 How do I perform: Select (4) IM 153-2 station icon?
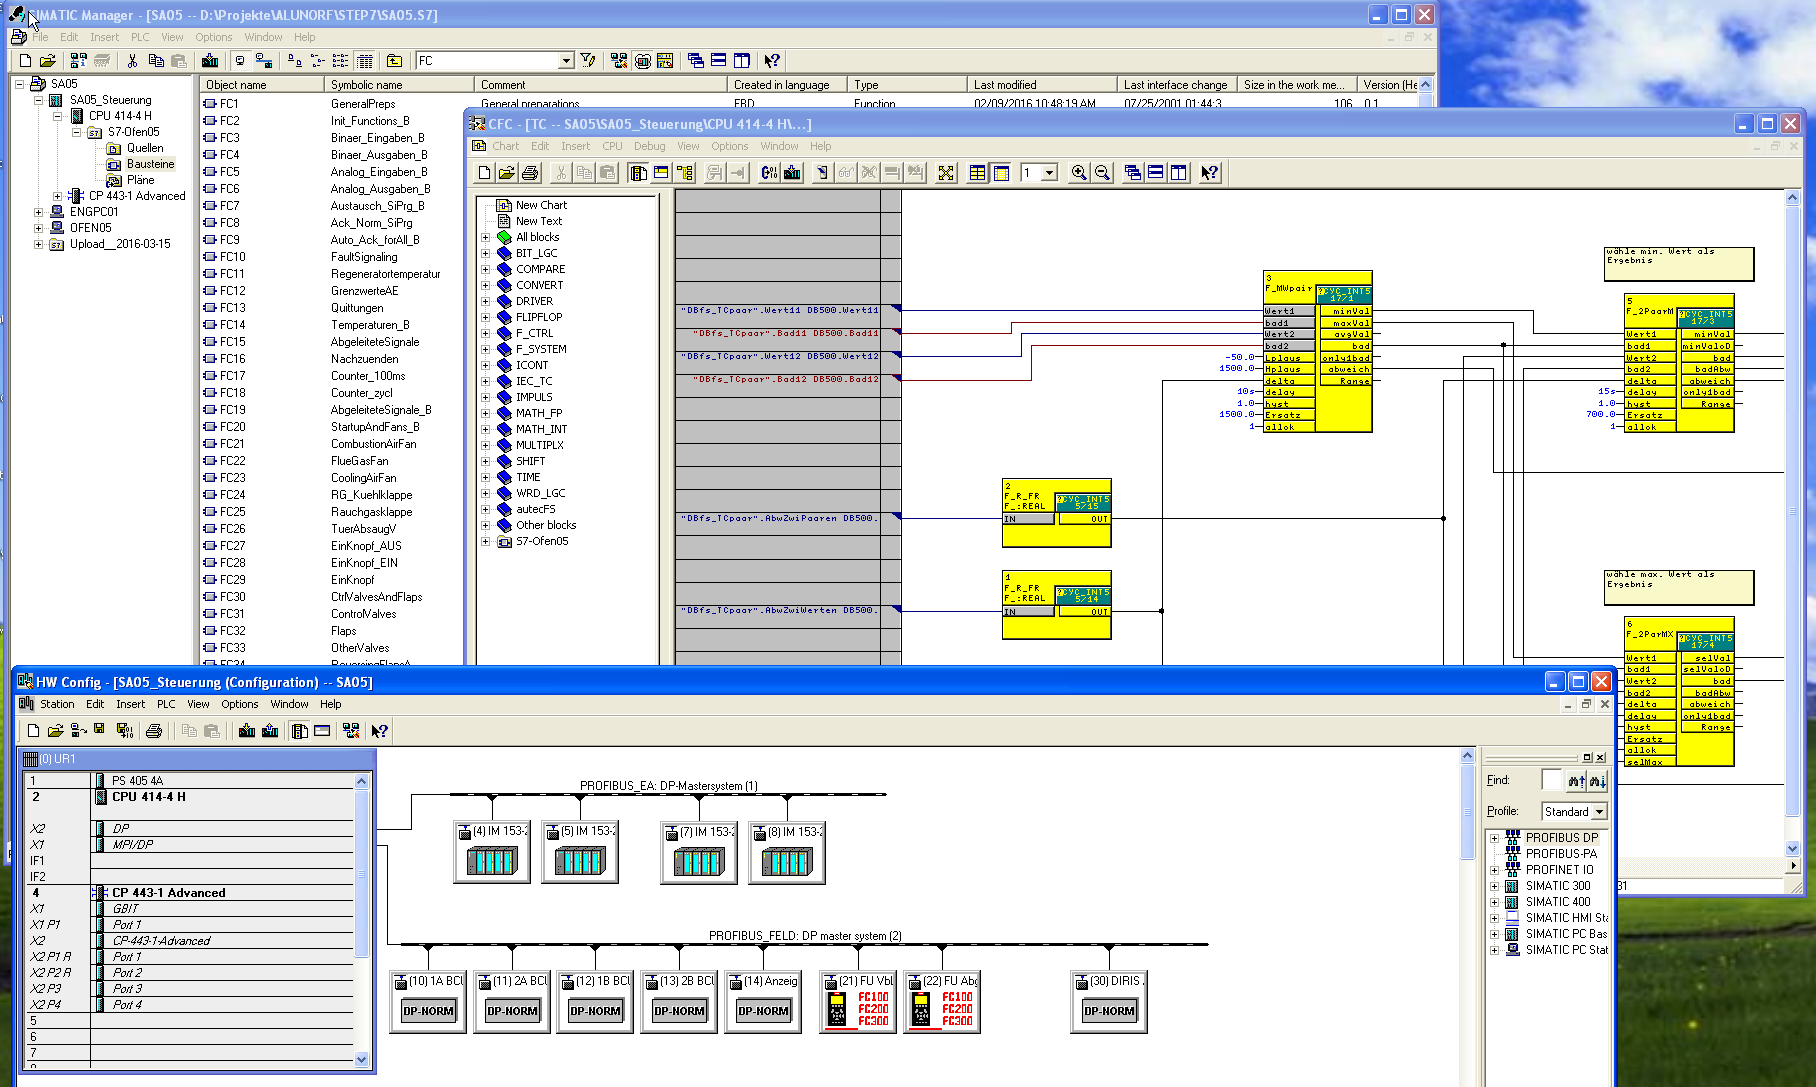coord(492,853)
